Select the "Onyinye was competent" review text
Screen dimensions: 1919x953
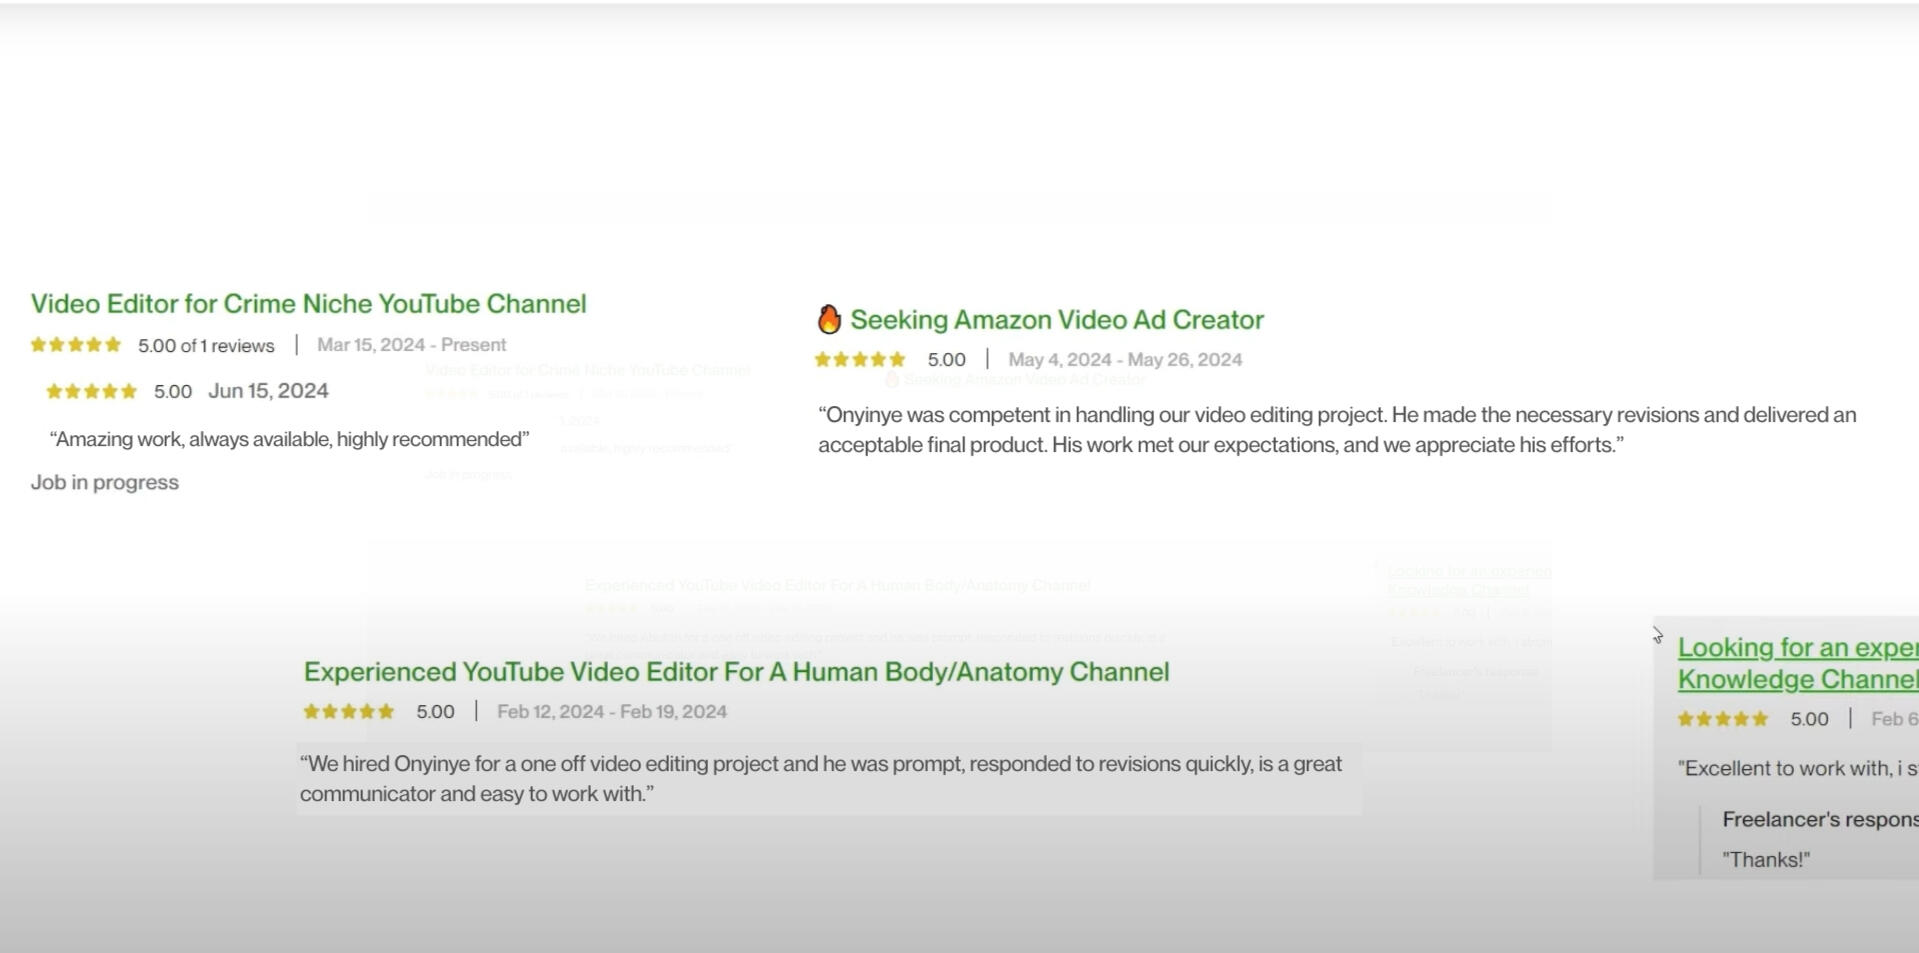[1337, 430]
